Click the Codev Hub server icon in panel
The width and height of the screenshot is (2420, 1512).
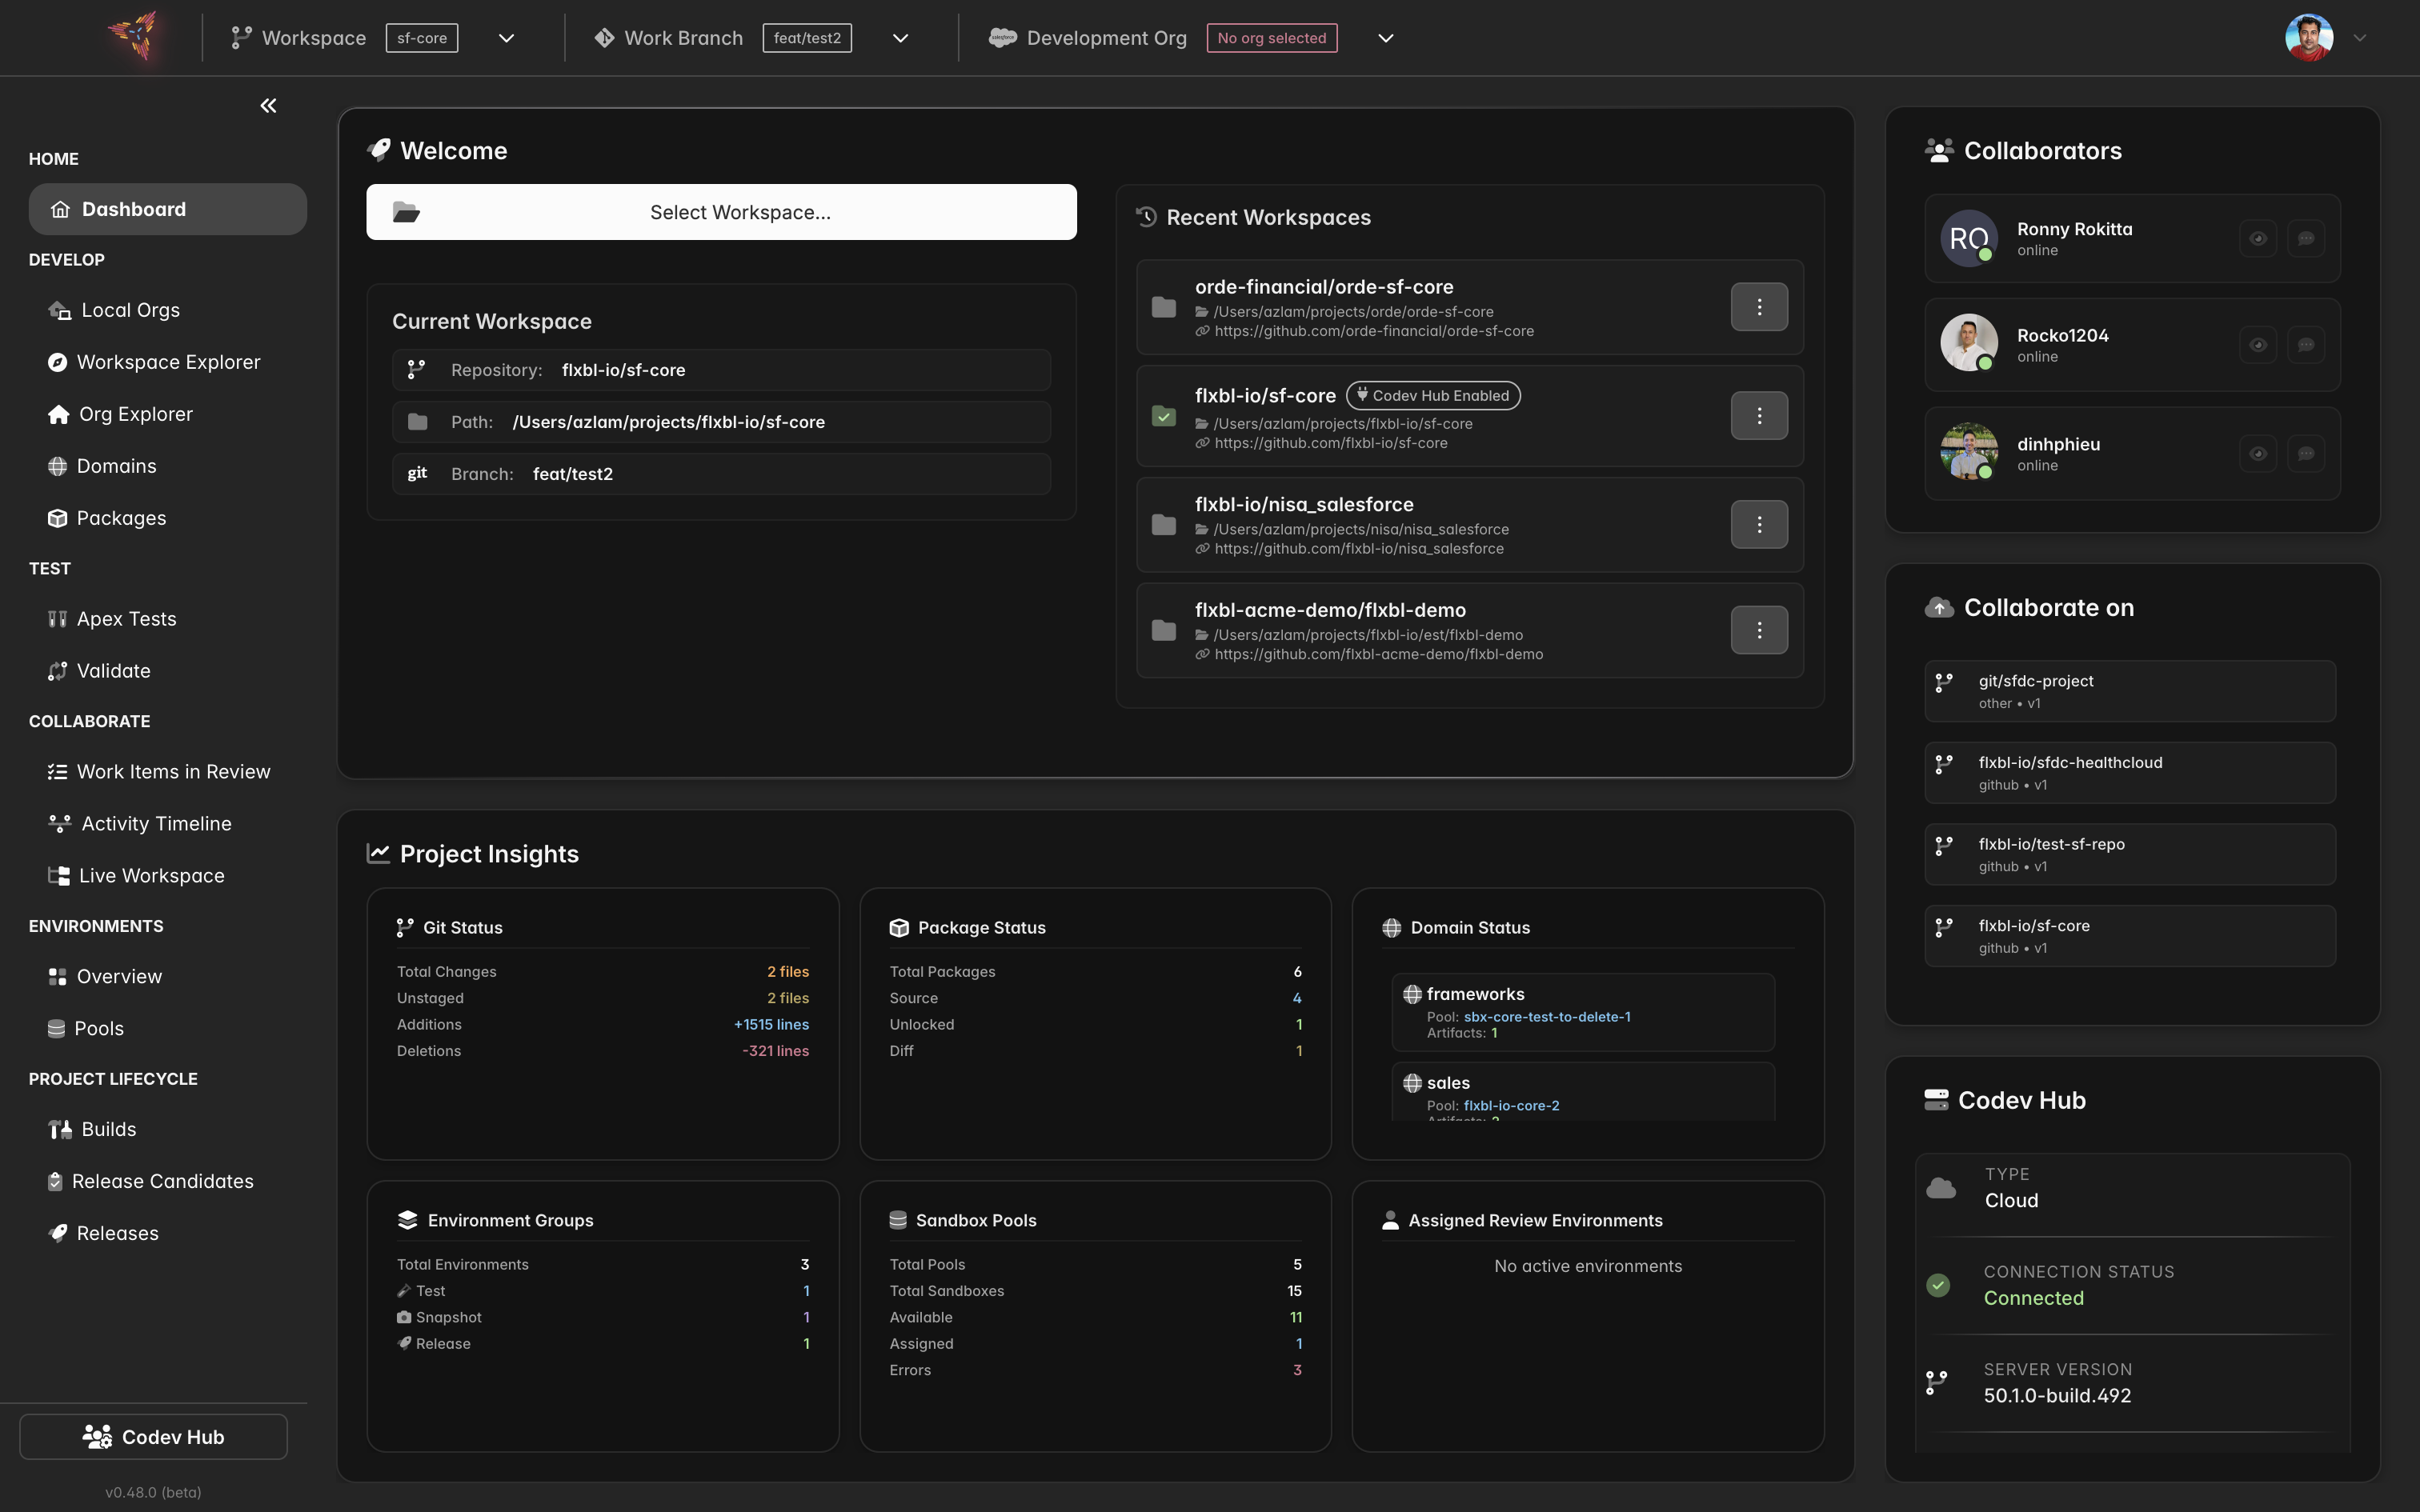coord(1936,1100)
